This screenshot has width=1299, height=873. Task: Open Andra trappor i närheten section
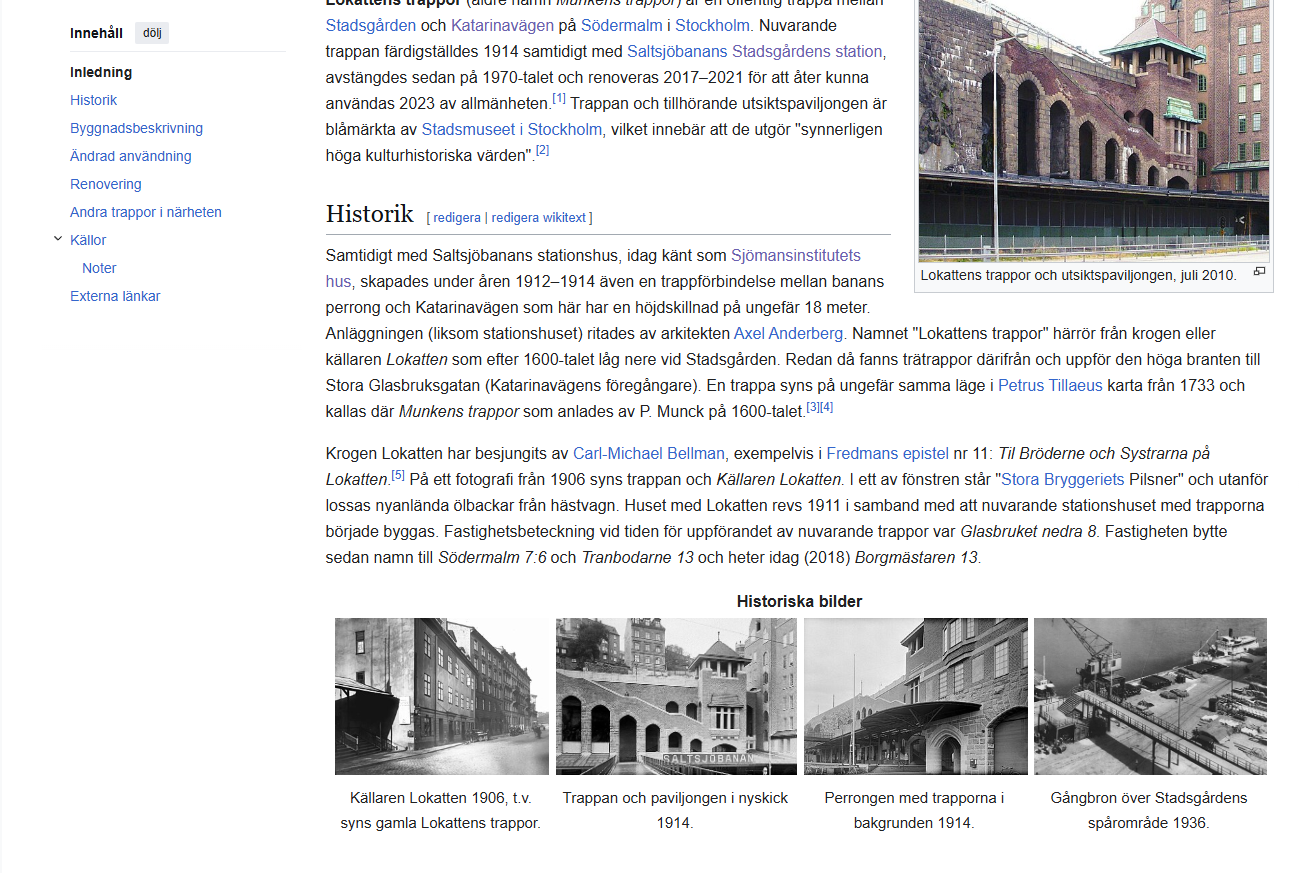click(146, 212)
